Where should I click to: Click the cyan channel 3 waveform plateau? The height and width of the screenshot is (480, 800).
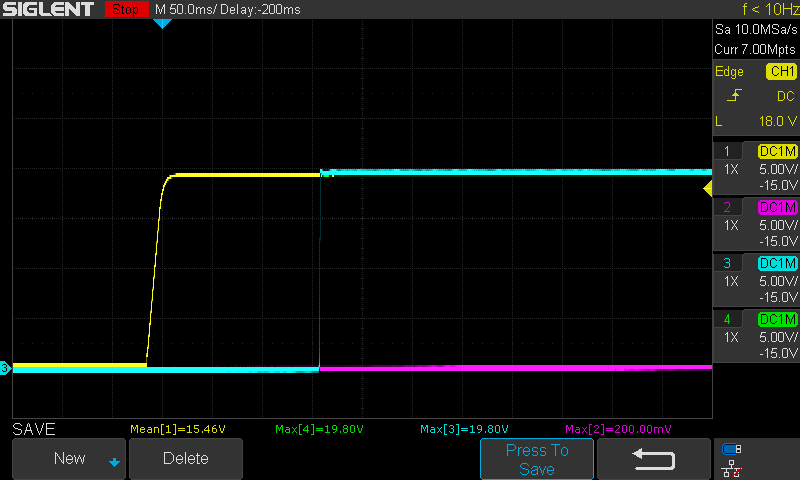515,172
